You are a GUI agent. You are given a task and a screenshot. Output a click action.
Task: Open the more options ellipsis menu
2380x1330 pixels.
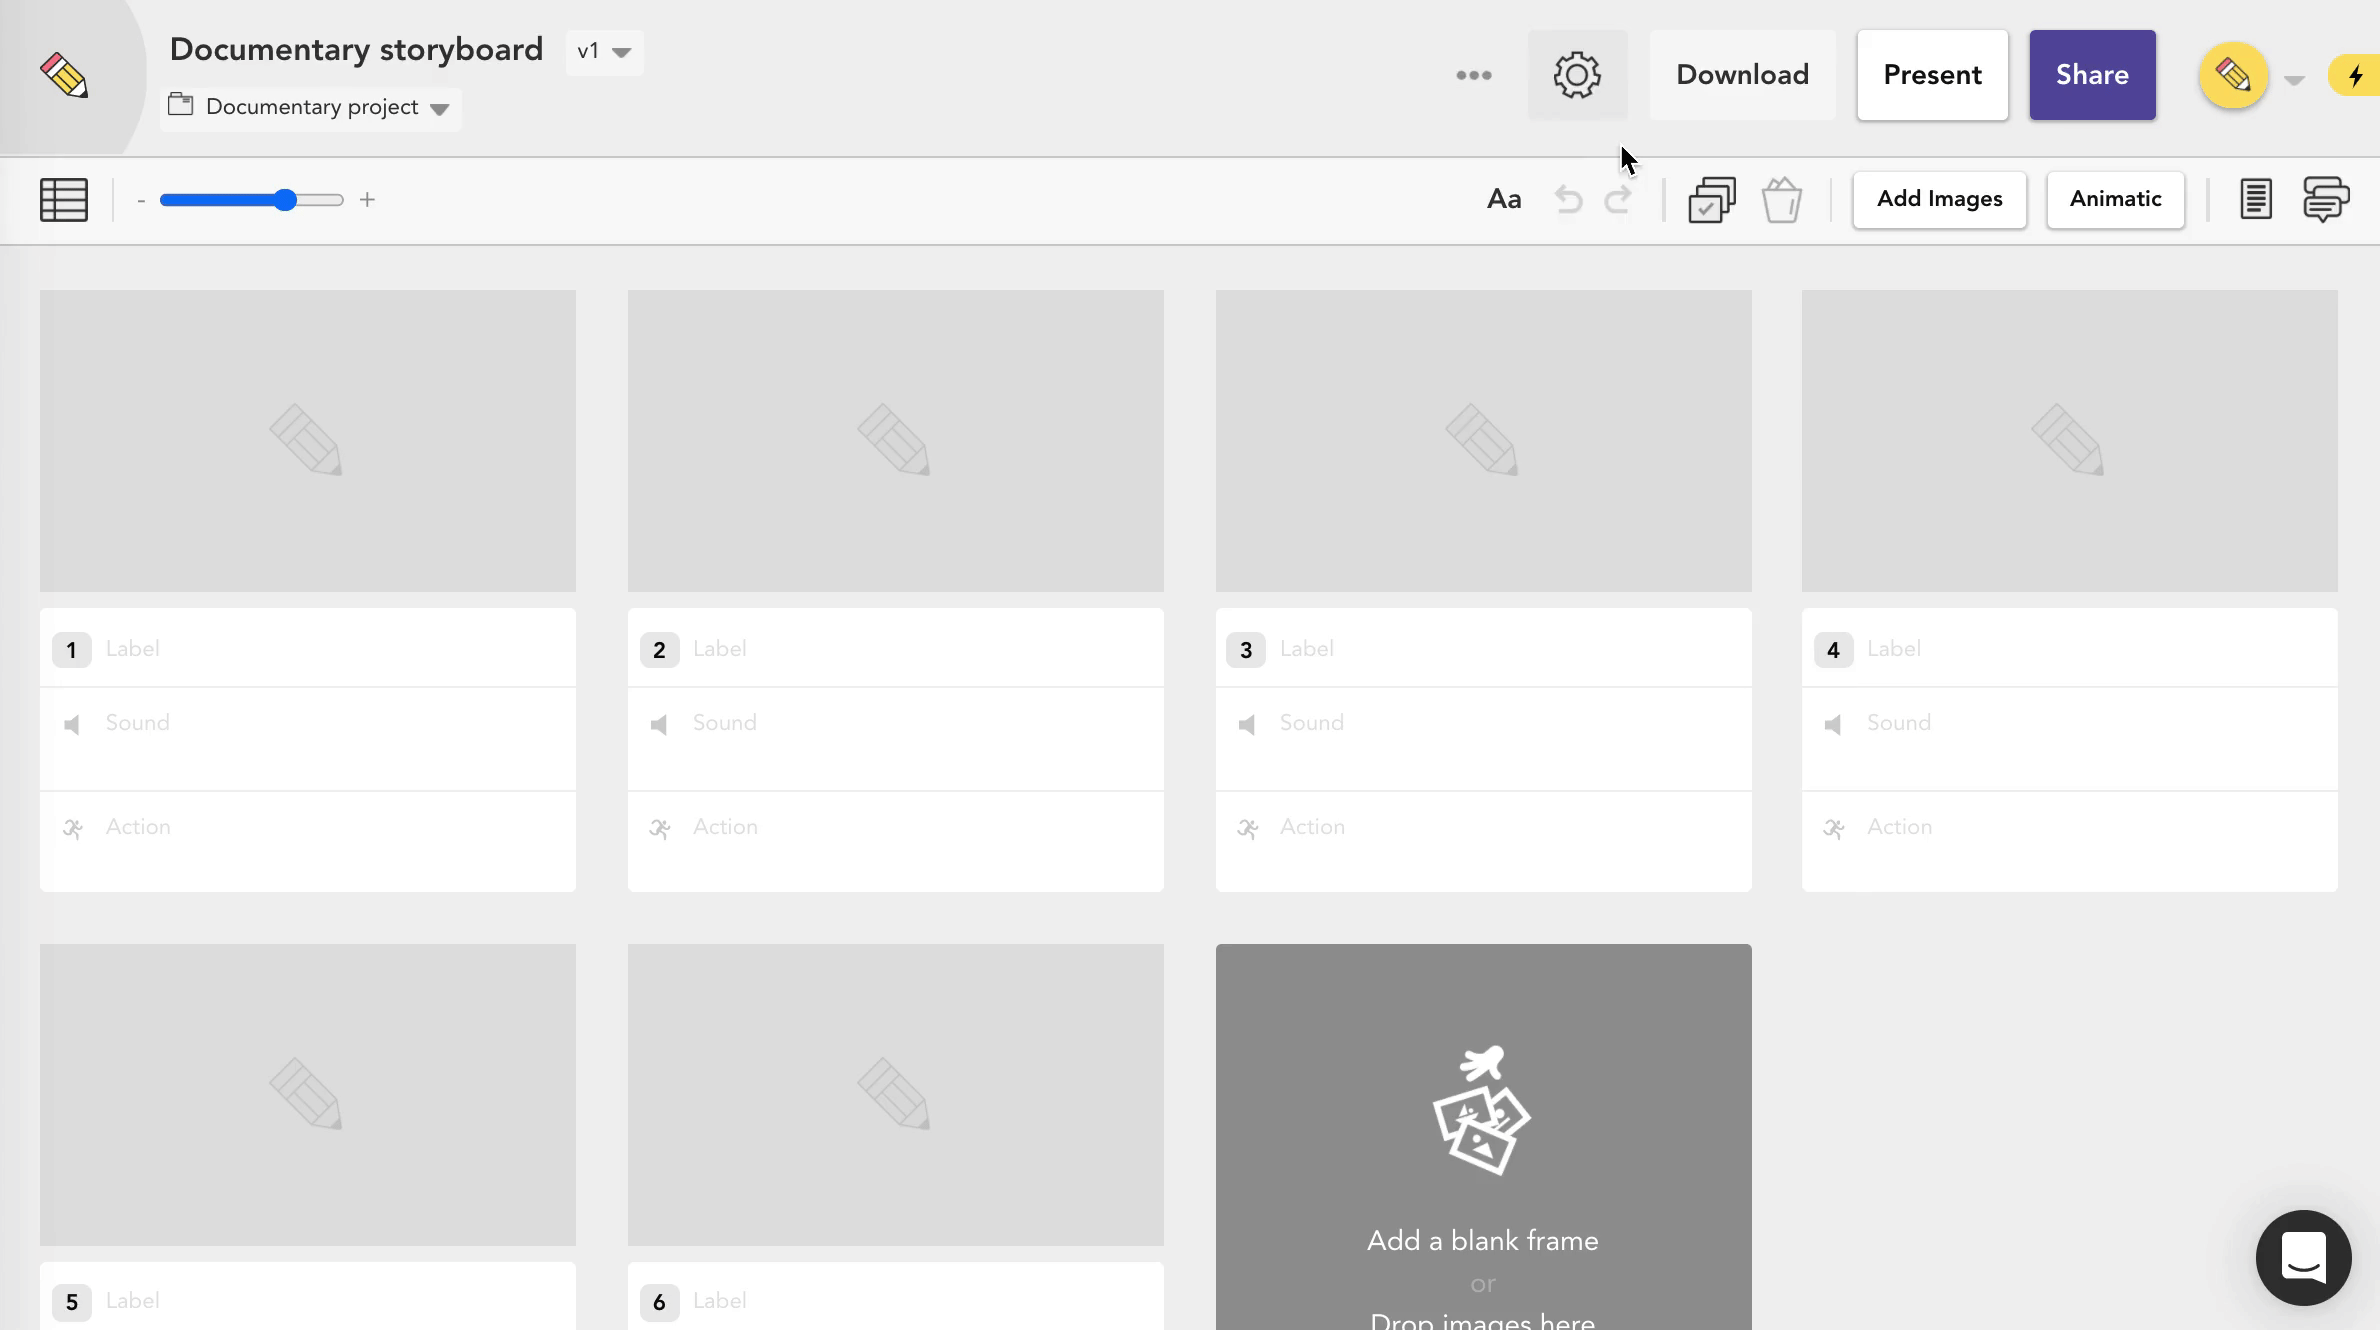1473,75
